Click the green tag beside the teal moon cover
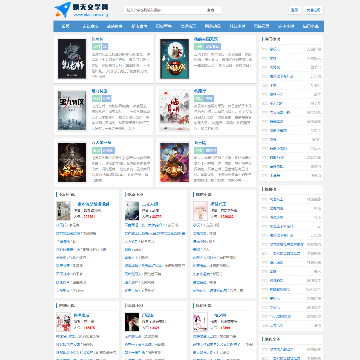Viewport: 360px width, 360px height. 199,47
